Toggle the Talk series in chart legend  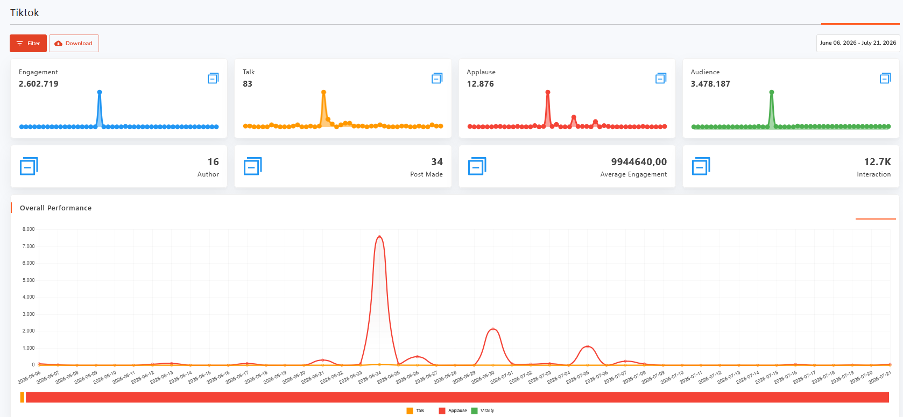(415, 411)
